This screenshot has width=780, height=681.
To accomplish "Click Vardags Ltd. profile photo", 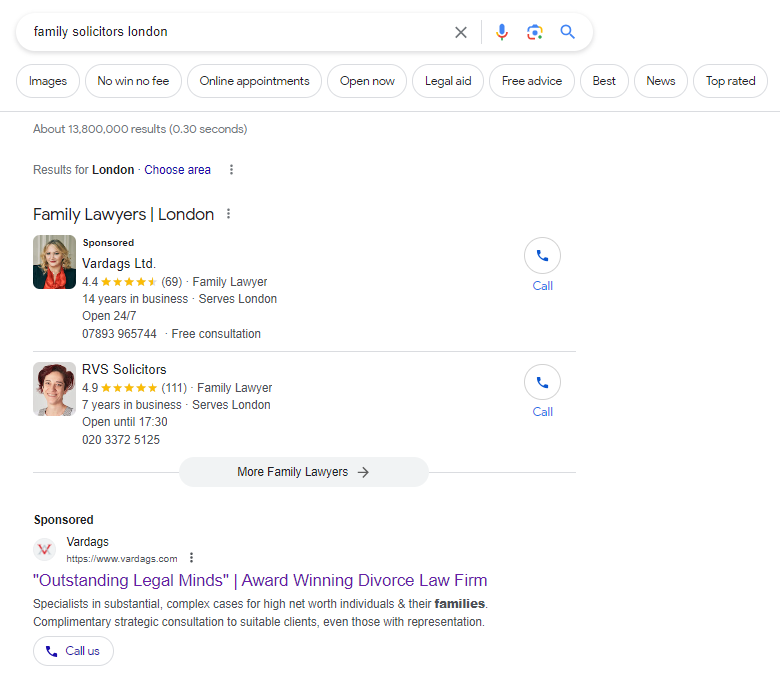I will click(54, 262).
